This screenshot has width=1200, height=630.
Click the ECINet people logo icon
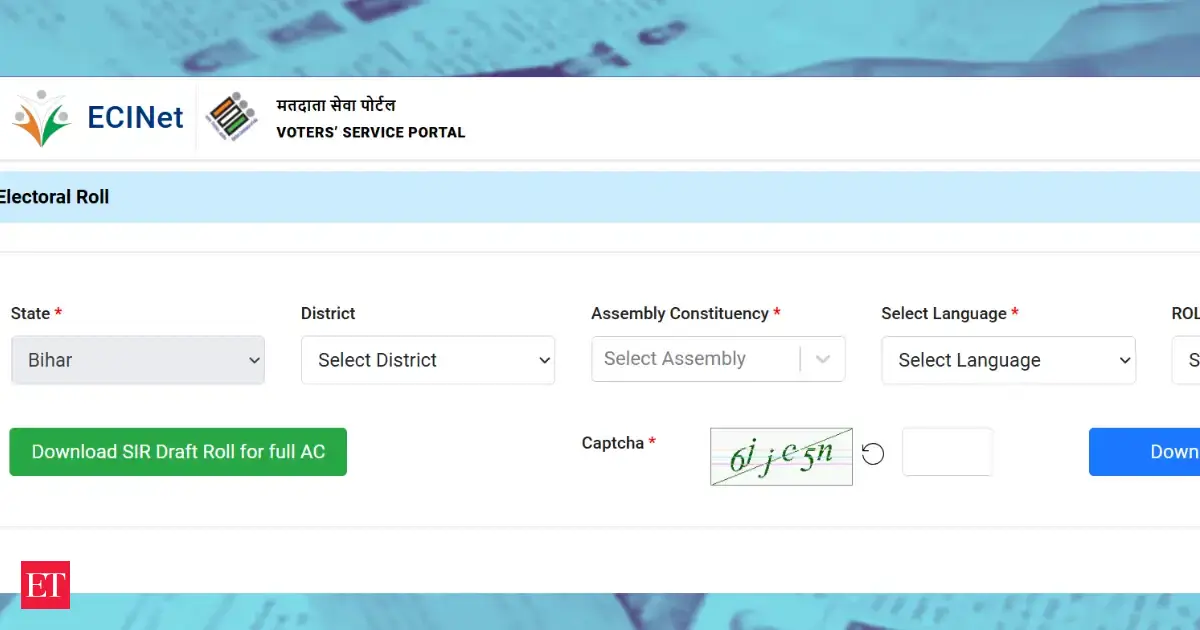tap(41, 118)
